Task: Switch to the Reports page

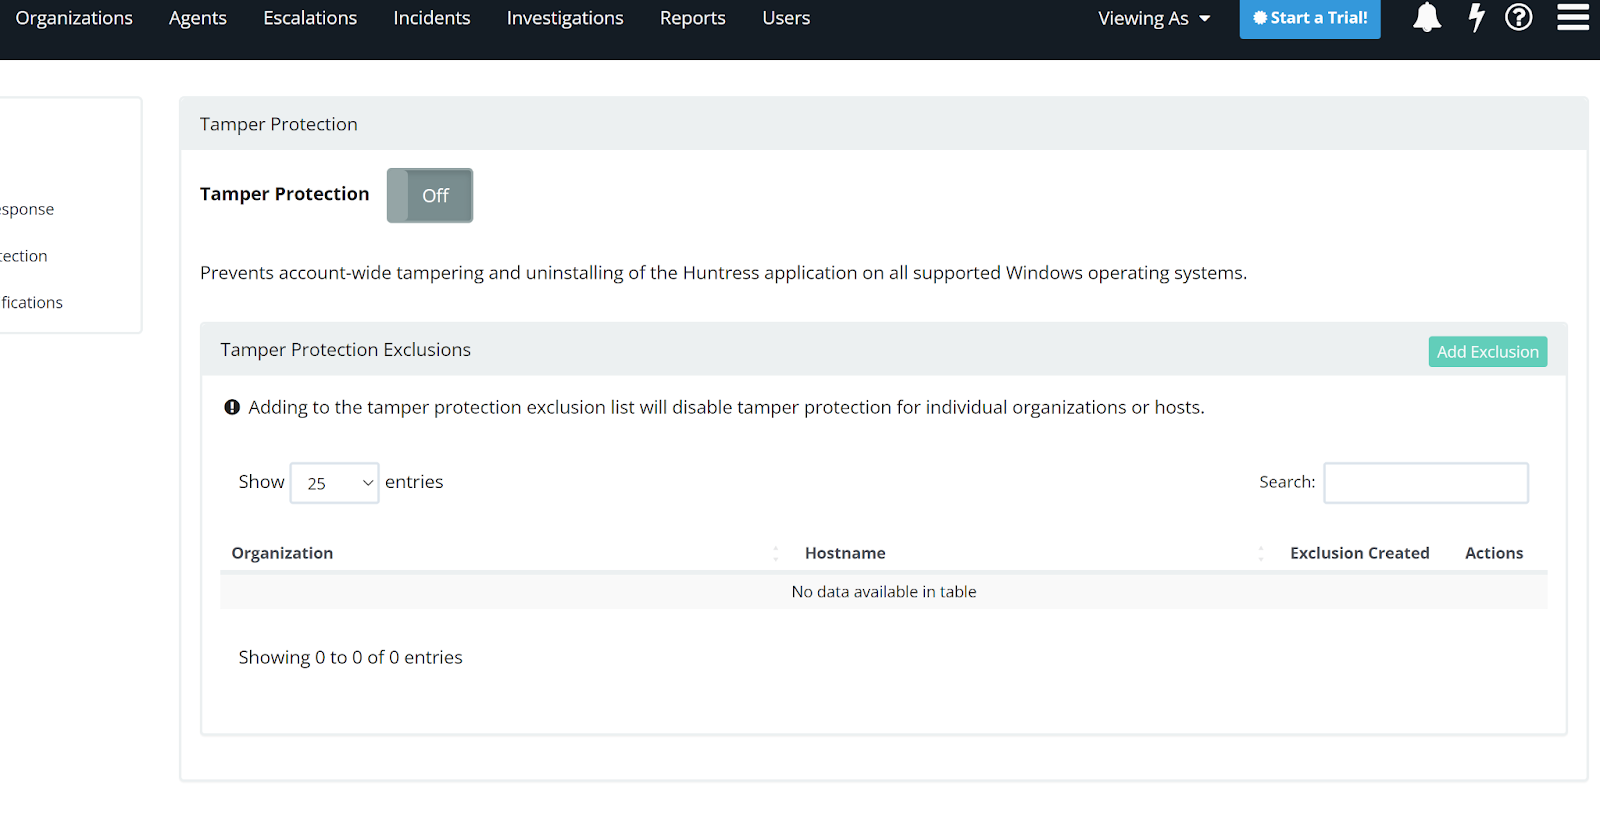Action: click(692, 18)
